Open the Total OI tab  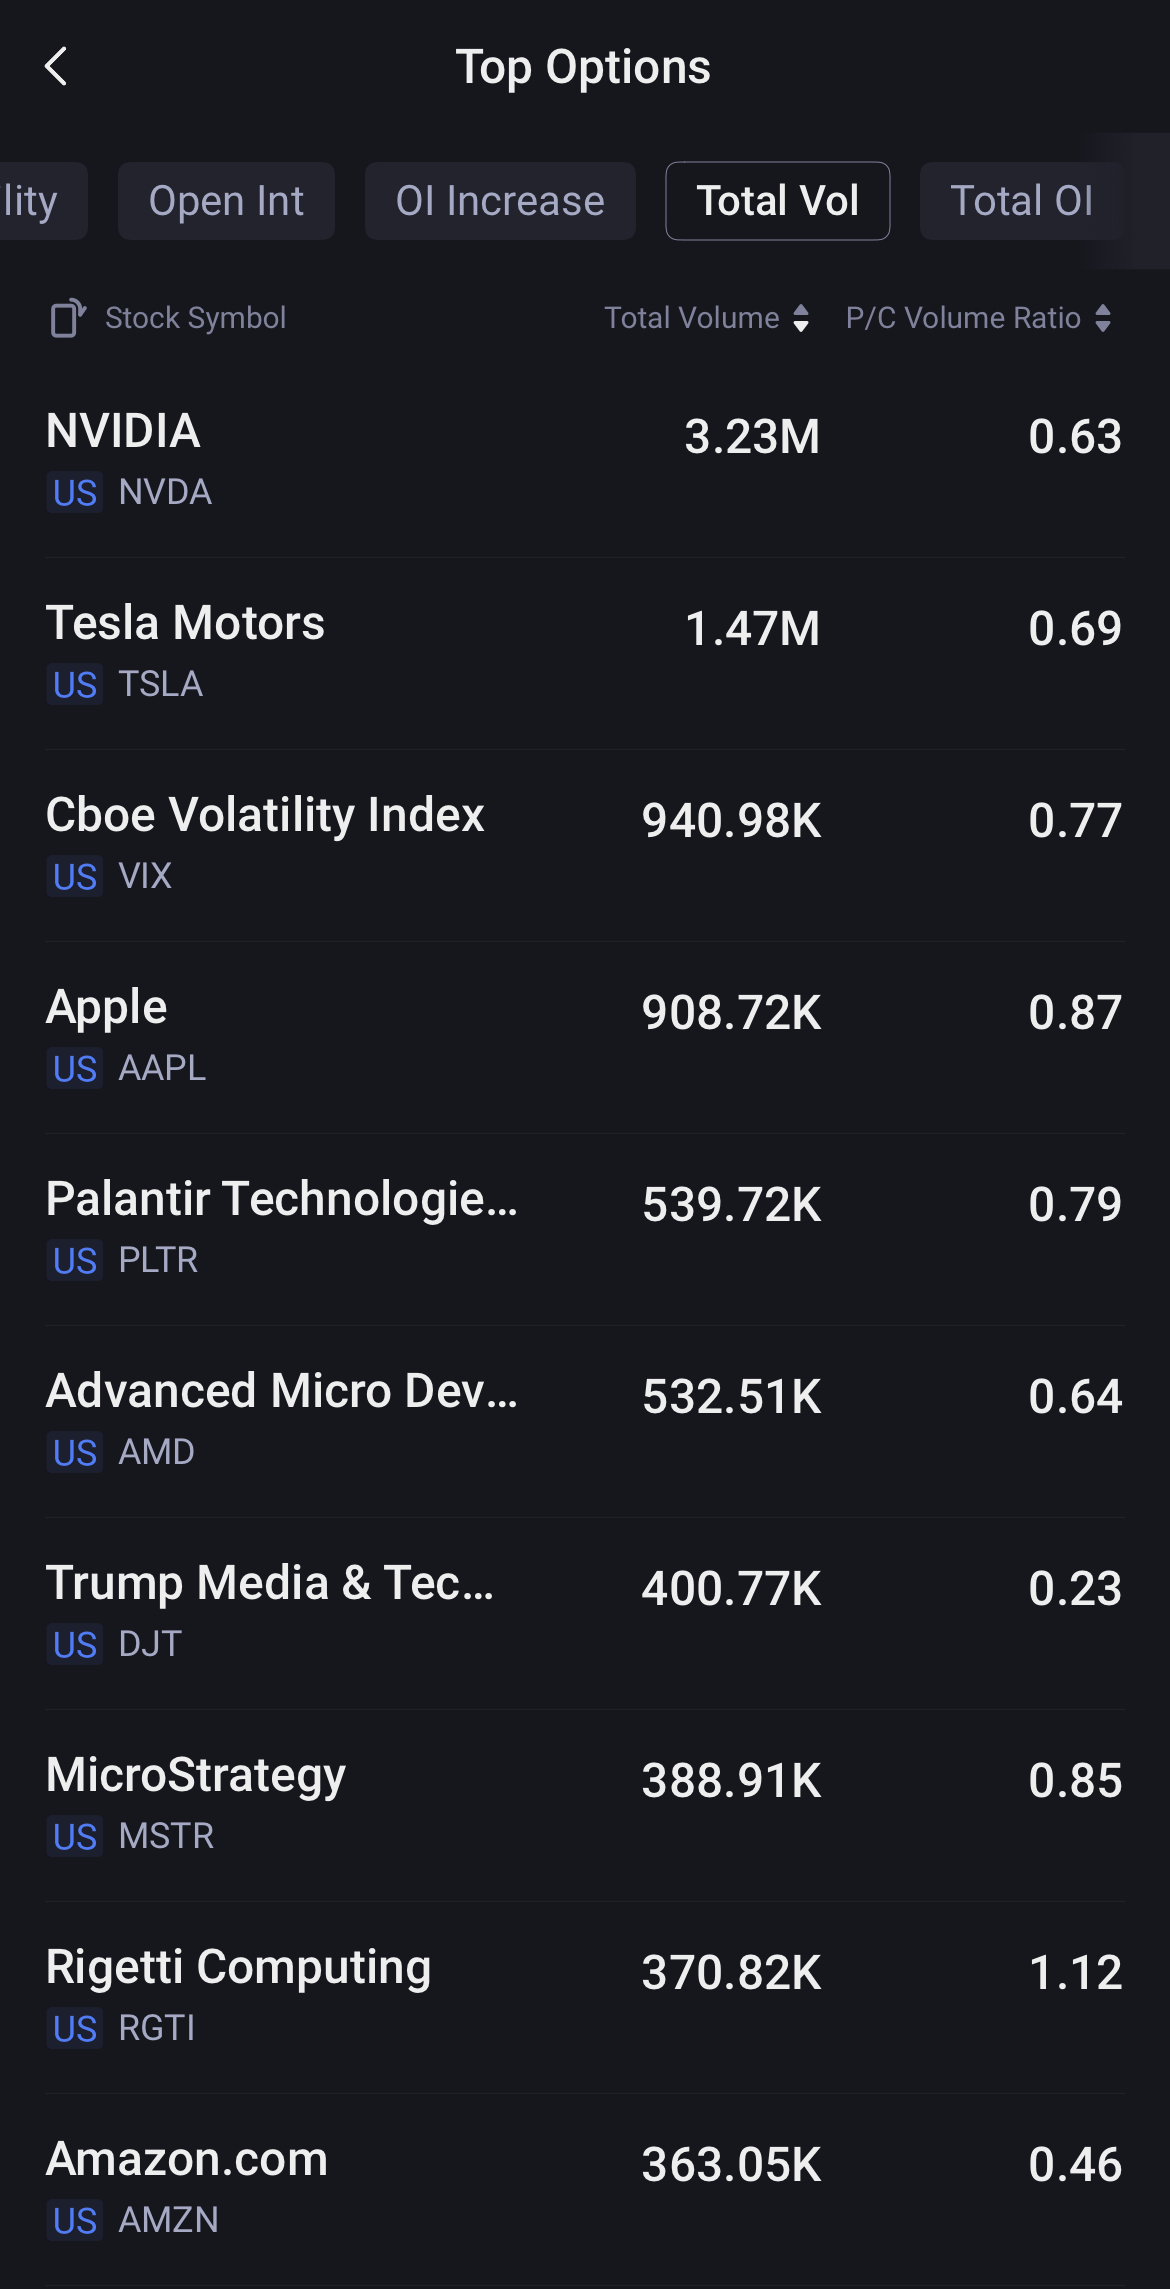[1021, 201]
